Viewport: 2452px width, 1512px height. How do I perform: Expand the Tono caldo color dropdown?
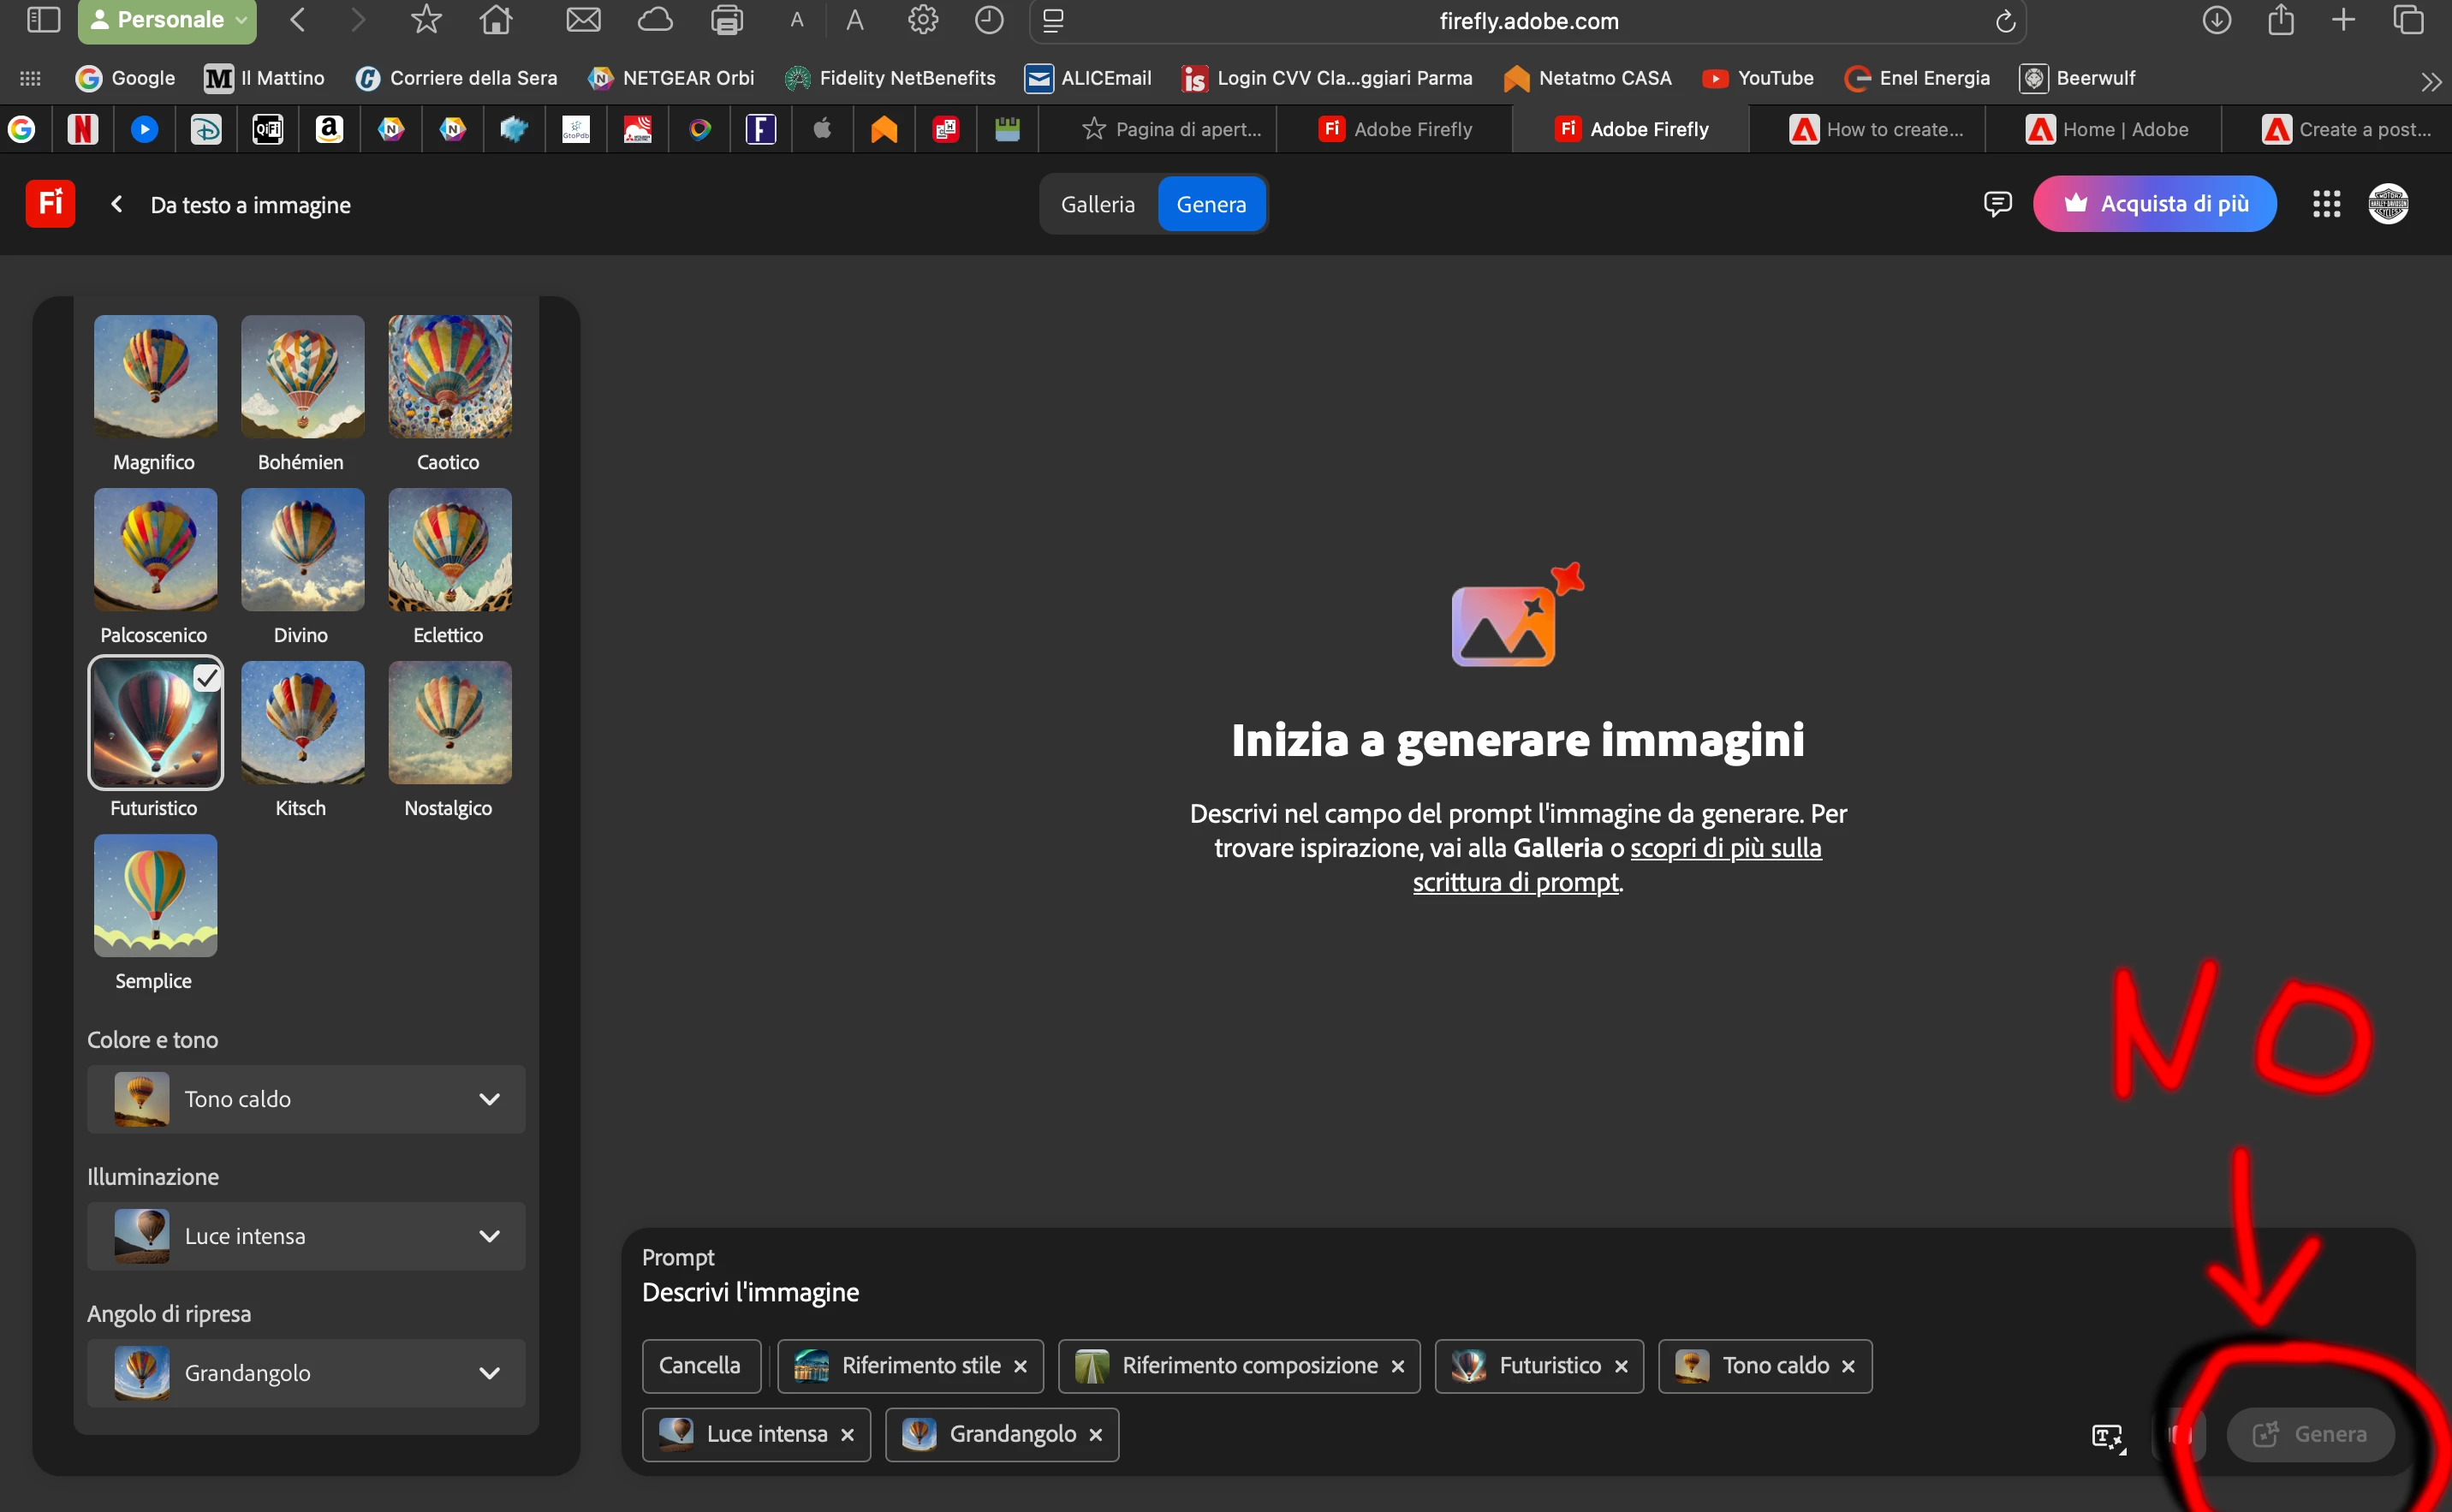[x=306, y=1099]
